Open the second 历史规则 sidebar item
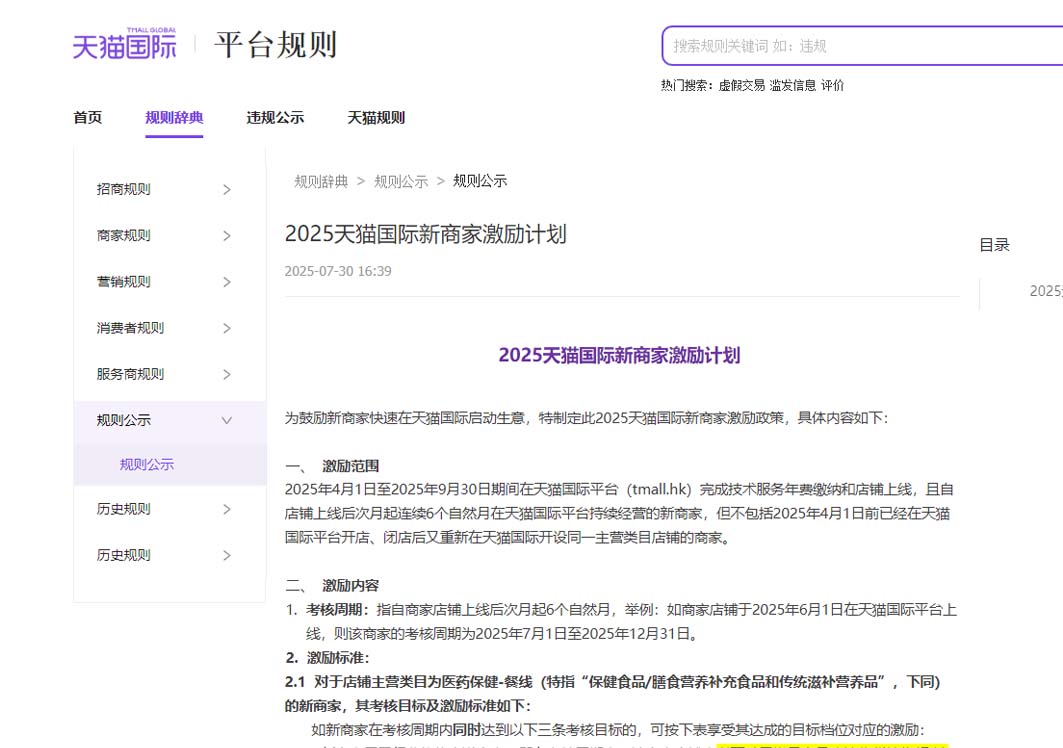 pyautogui.click(x=123, y=555)
